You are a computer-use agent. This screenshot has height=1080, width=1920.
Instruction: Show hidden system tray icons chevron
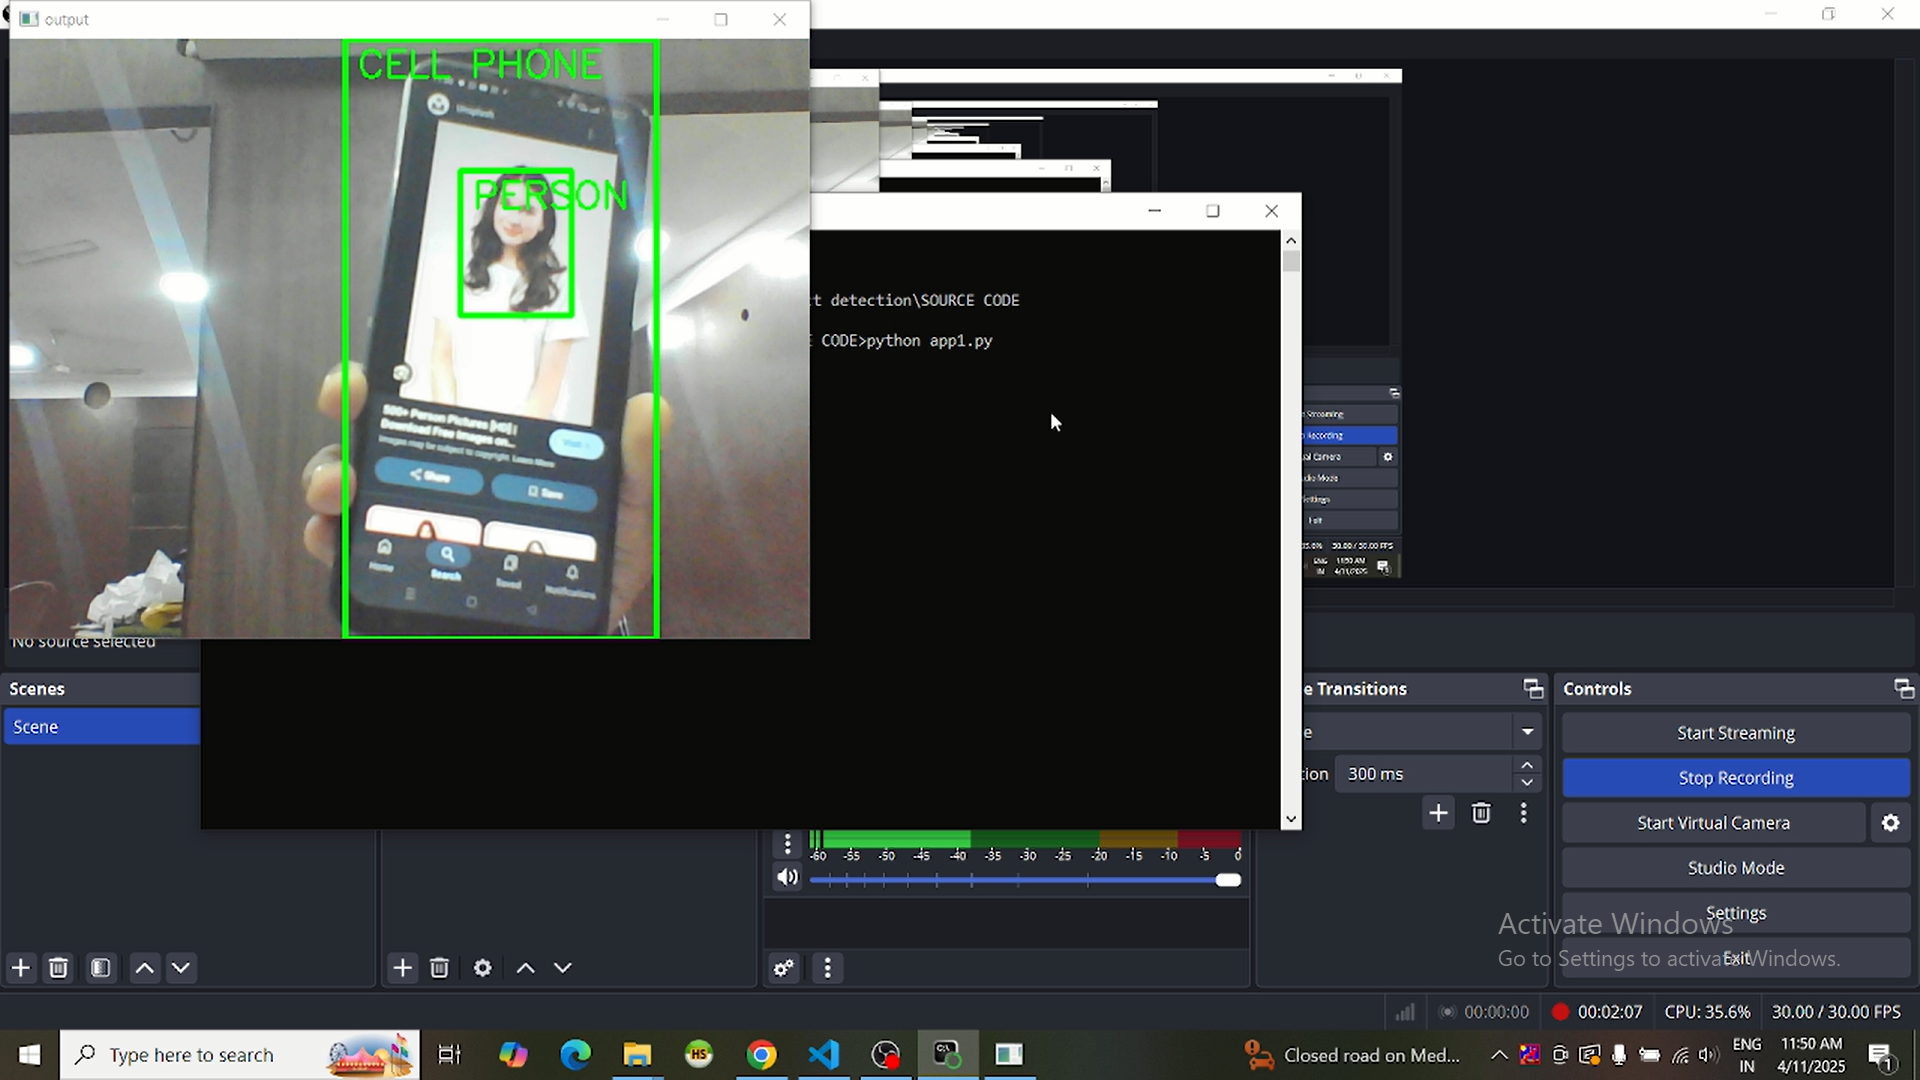coord(1499,1055)
